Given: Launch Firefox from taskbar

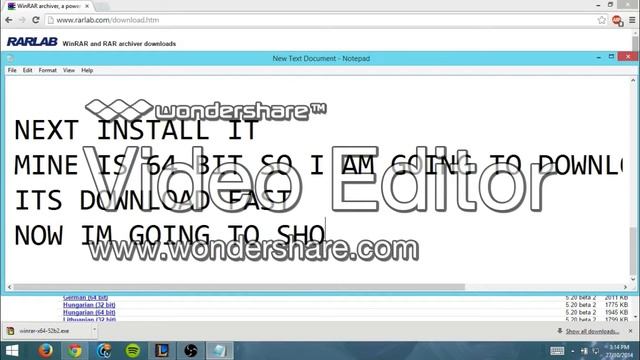Looking at the screenshot, I should [x=45, y=351].
